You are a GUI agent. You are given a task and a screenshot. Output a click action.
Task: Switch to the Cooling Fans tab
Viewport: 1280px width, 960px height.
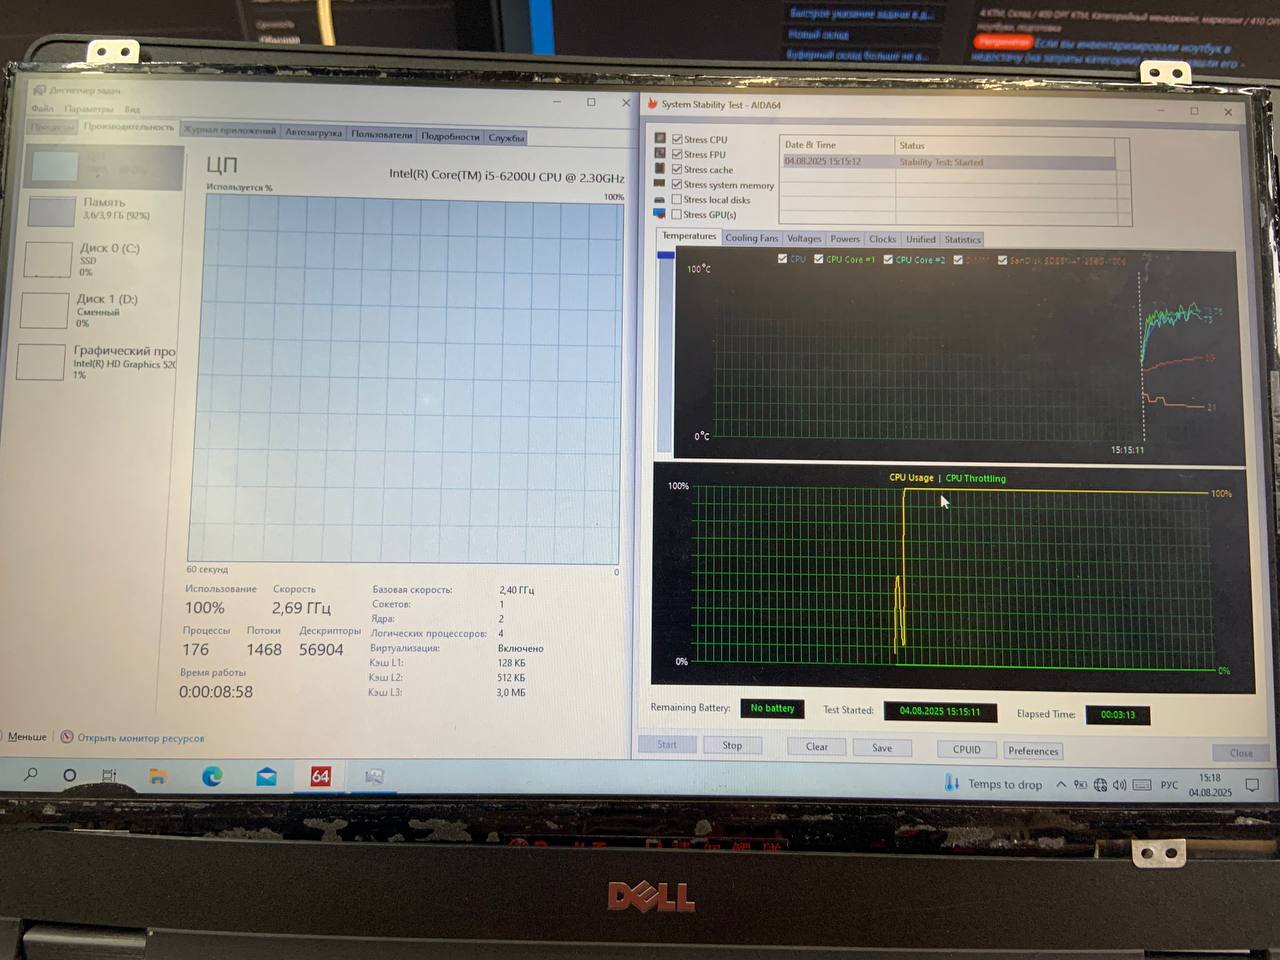pos(751,238)
